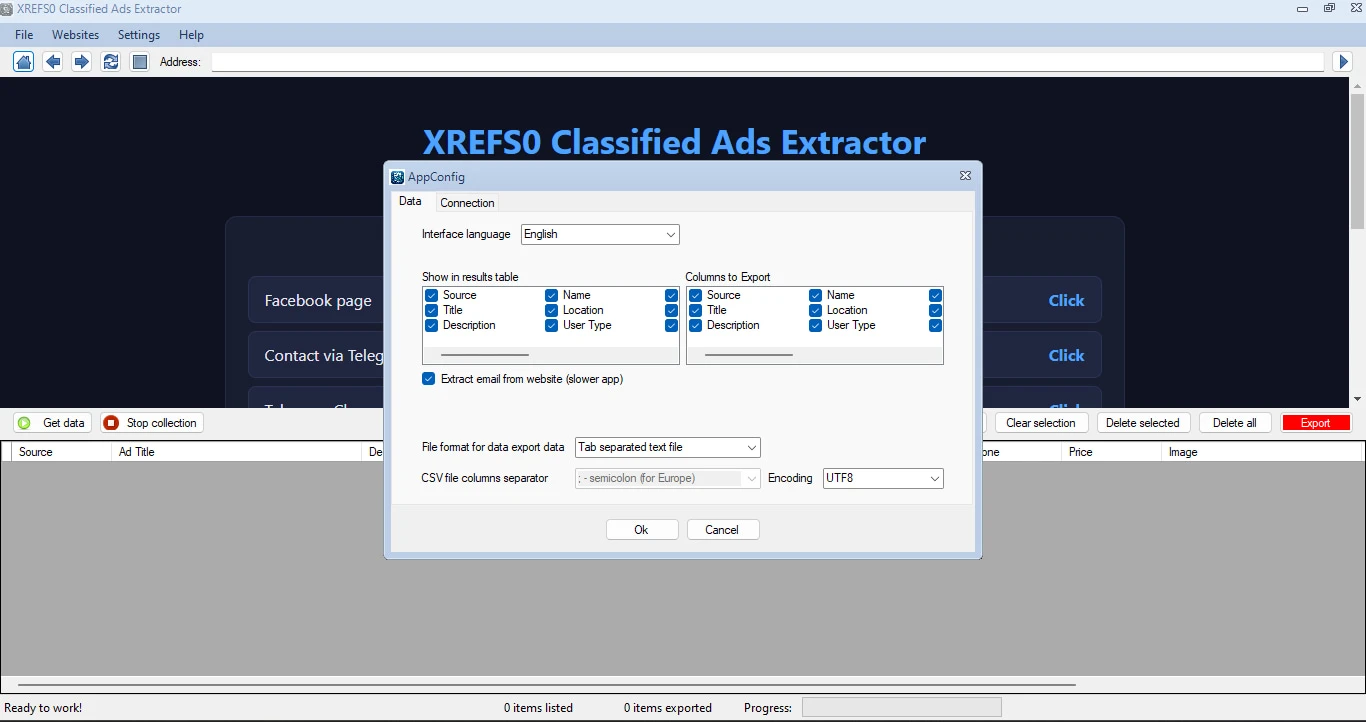Toggle Name in Columns to Export
This screenshot has width=1366, height=722.
816,295
